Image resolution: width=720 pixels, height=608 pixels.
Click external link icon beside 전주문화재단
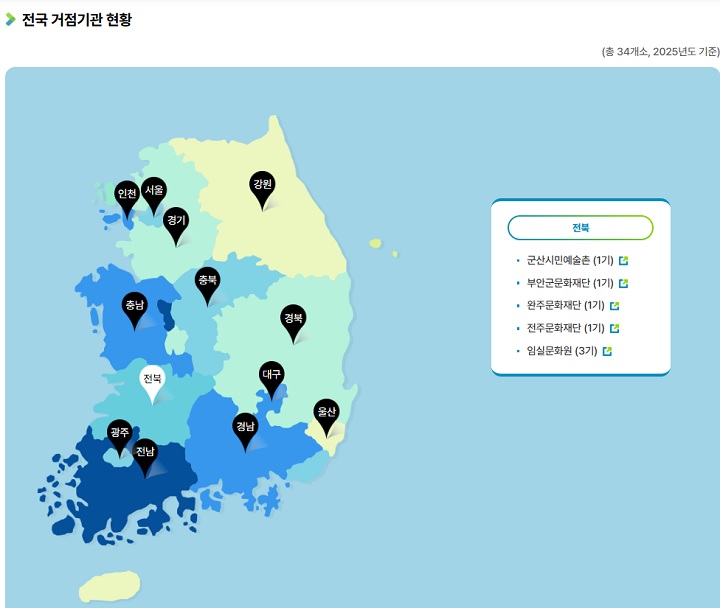pos(615,328)
